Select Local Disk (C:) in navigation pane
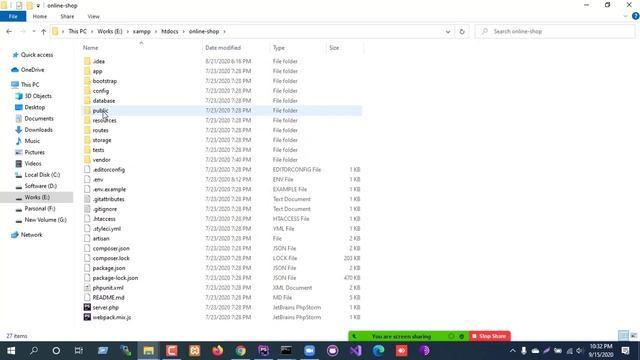 42,175
